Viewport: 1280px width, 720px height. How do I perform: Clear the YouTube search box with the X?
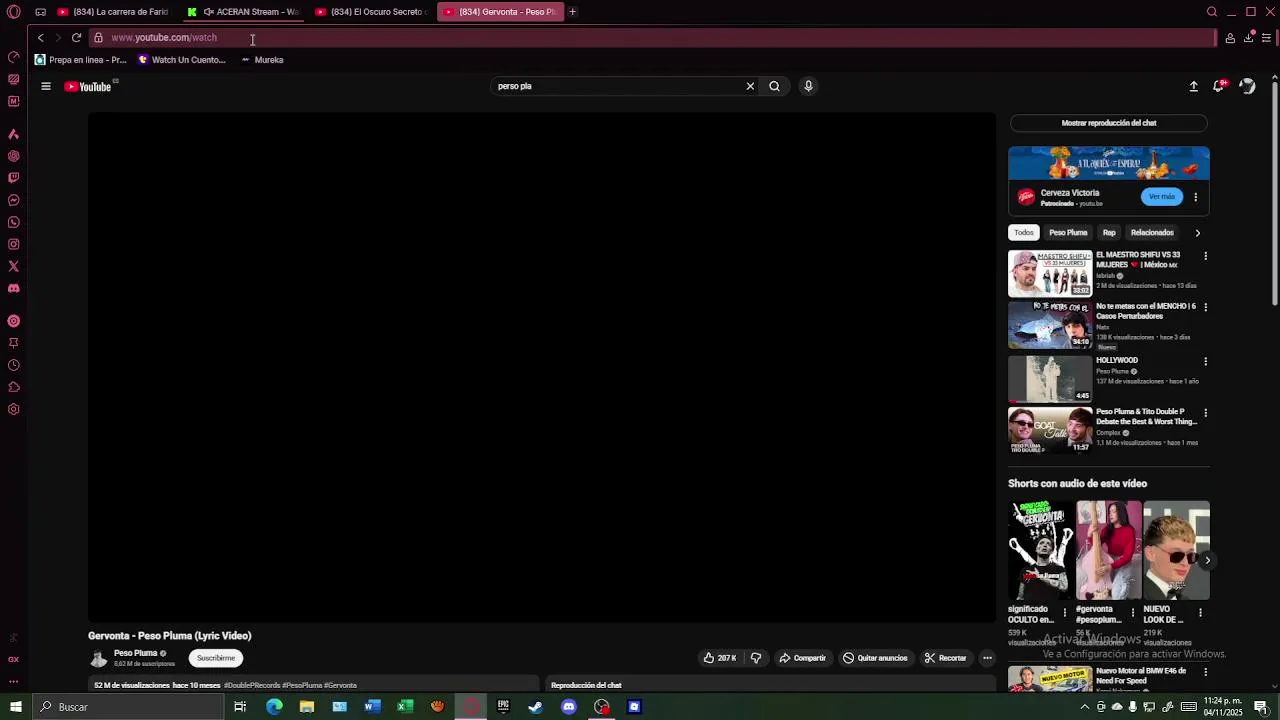tap(750, 86)
